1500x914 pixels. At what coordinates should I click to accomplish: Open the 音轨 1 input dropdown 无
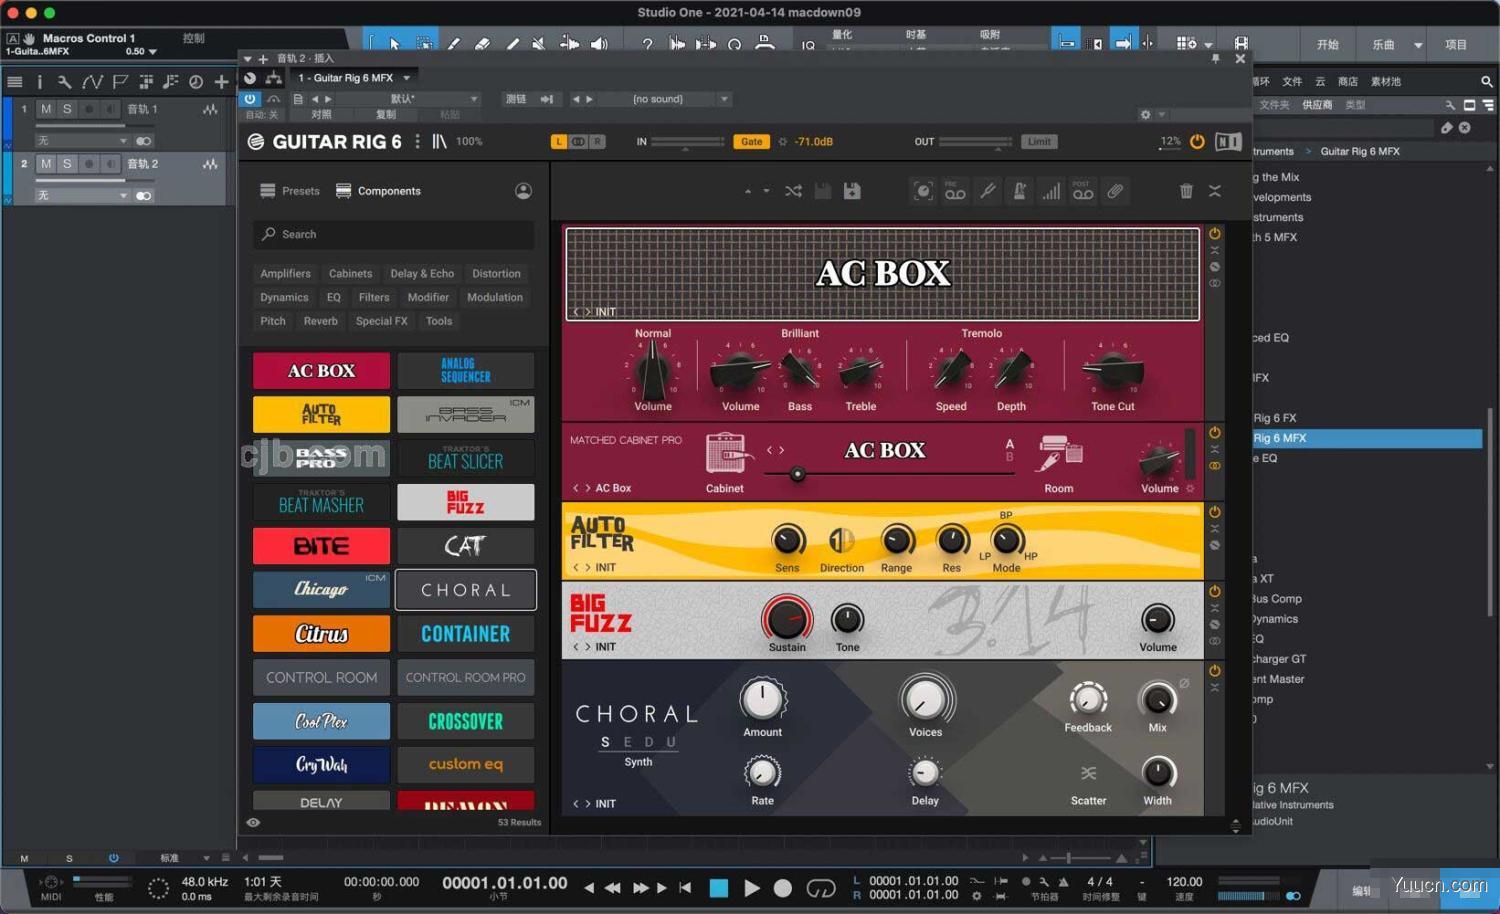point(82,141)
